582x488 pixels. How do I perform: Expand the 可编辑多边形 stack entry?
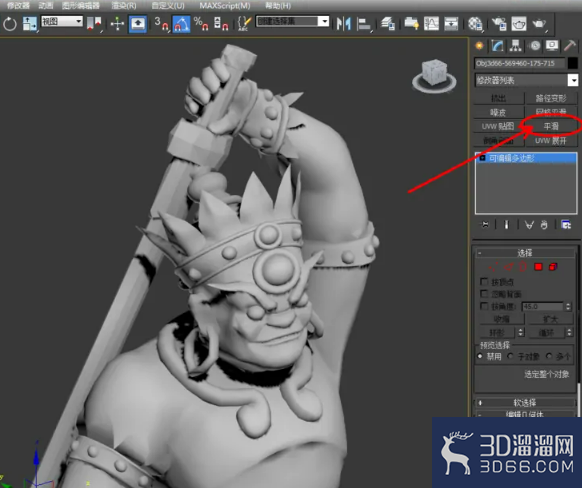tap(483, 158)
